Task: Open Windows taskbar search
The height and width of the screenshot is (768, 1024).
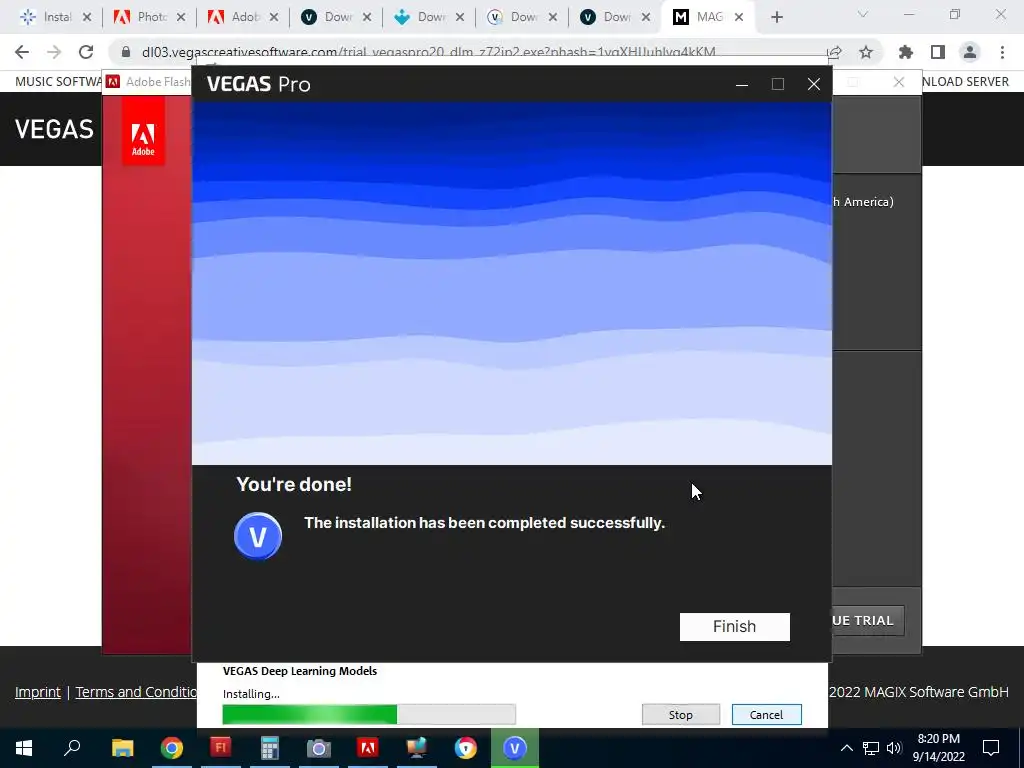Action: [72, 747]
